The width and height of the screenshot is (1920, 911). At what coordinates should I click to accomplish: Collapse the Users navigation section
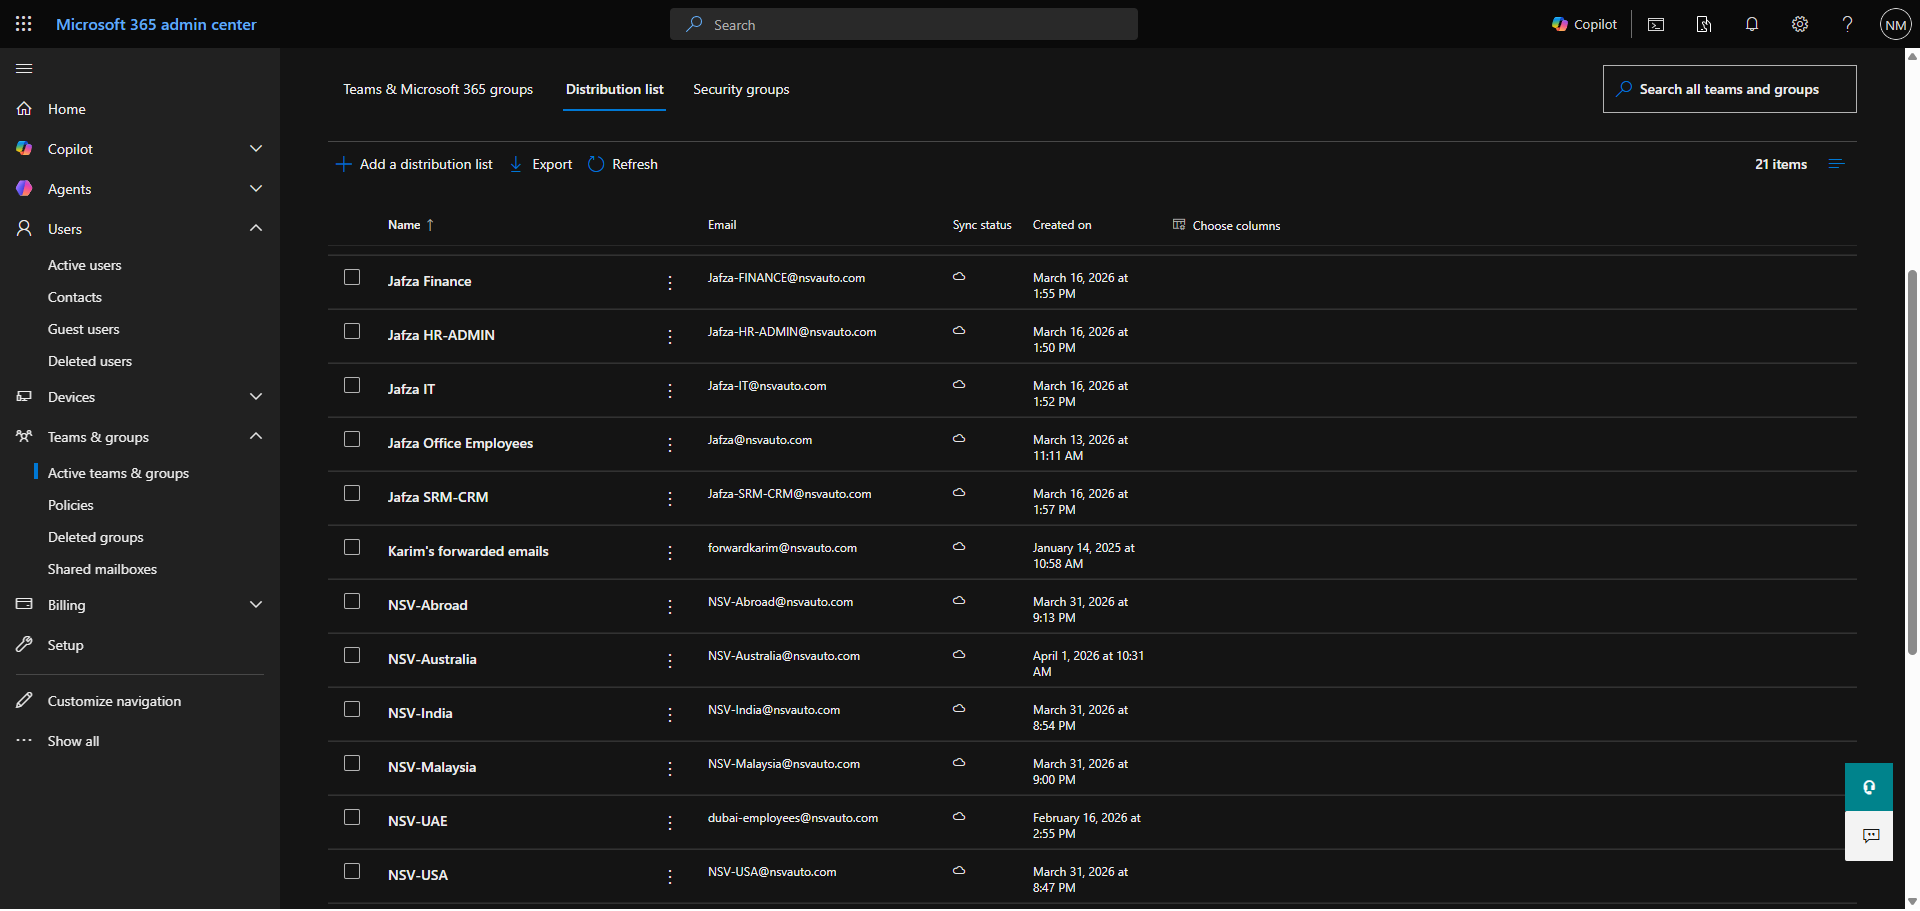256,229
